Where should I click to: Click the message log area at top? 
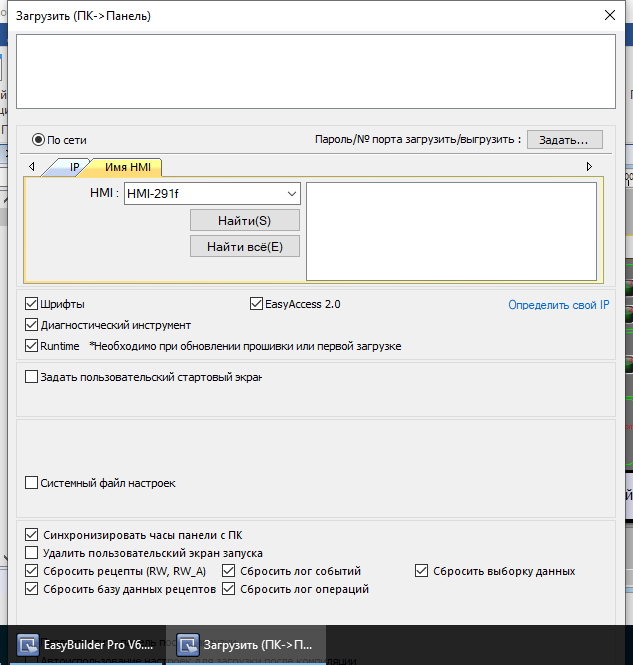[x=316, y=71]
